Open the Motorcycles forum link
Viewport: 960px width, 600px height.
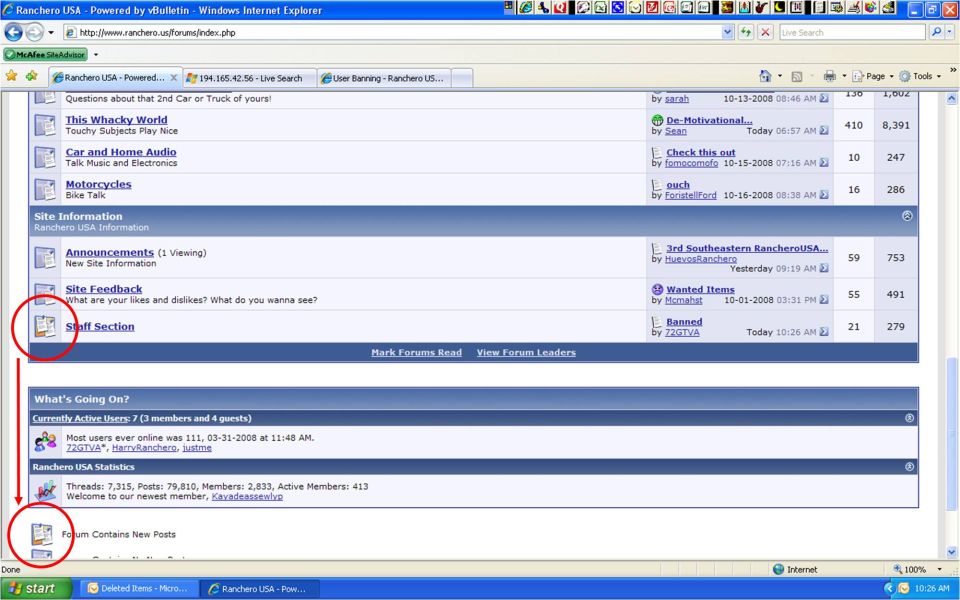(98, 184)
